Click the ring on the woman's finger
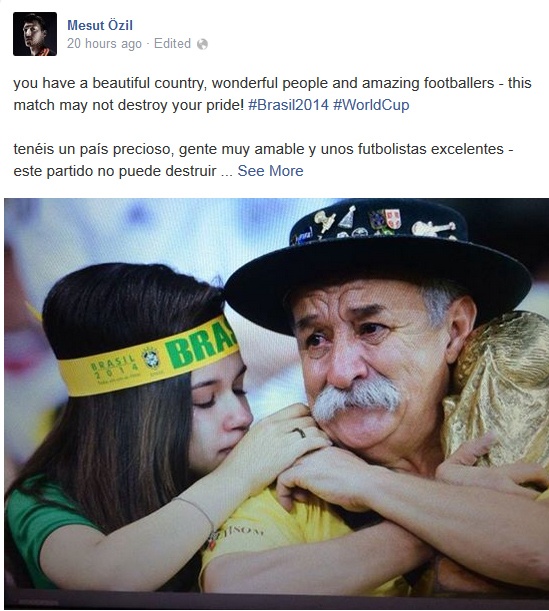The image size is (549, 611). tap(299, 432)
